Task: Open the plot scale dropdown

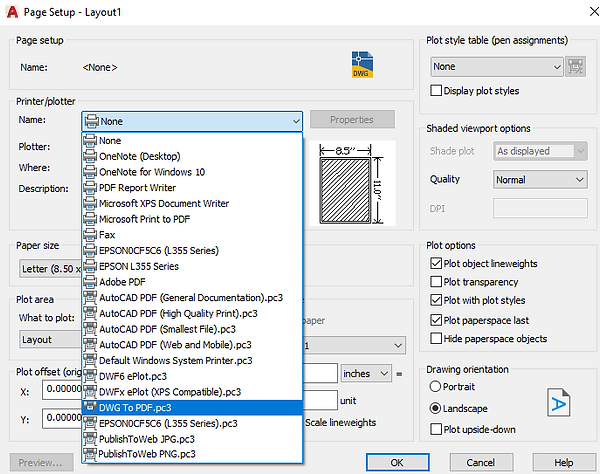Action: tap(354, 345)
